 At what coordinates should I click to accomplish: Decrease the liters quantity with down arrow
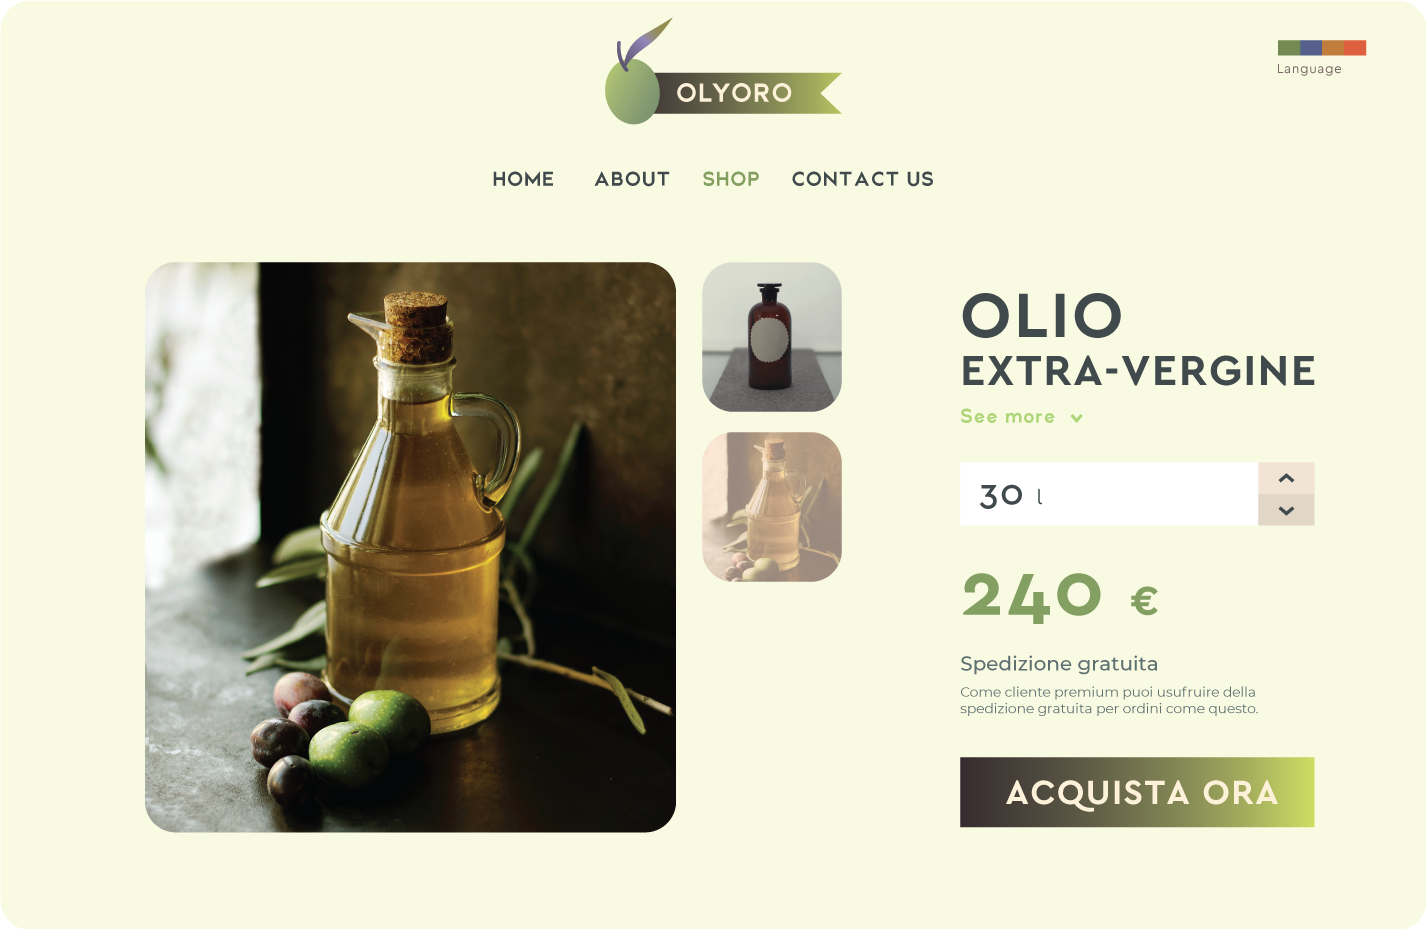point(1286,510)
